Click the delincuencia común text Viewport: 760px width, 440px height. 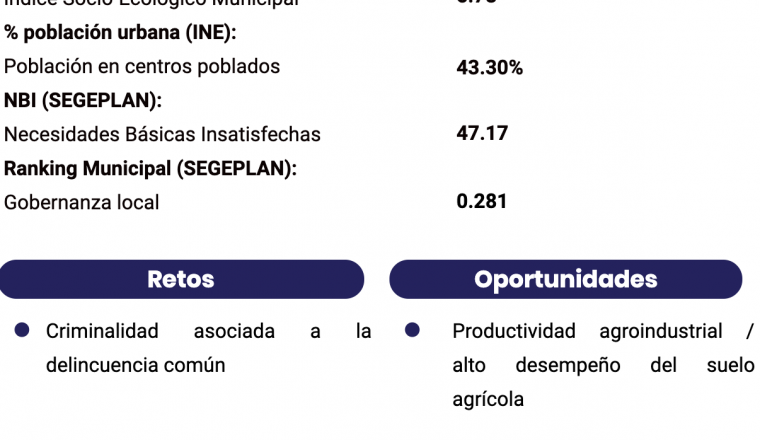point(136,365)
